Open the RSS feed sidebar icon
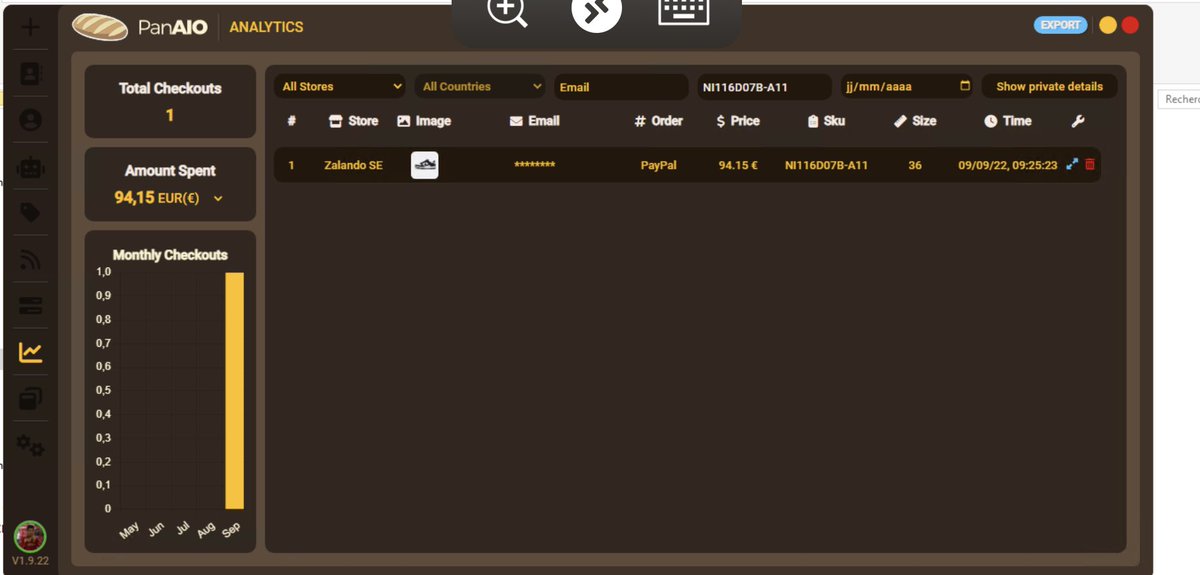 point(31,260)
